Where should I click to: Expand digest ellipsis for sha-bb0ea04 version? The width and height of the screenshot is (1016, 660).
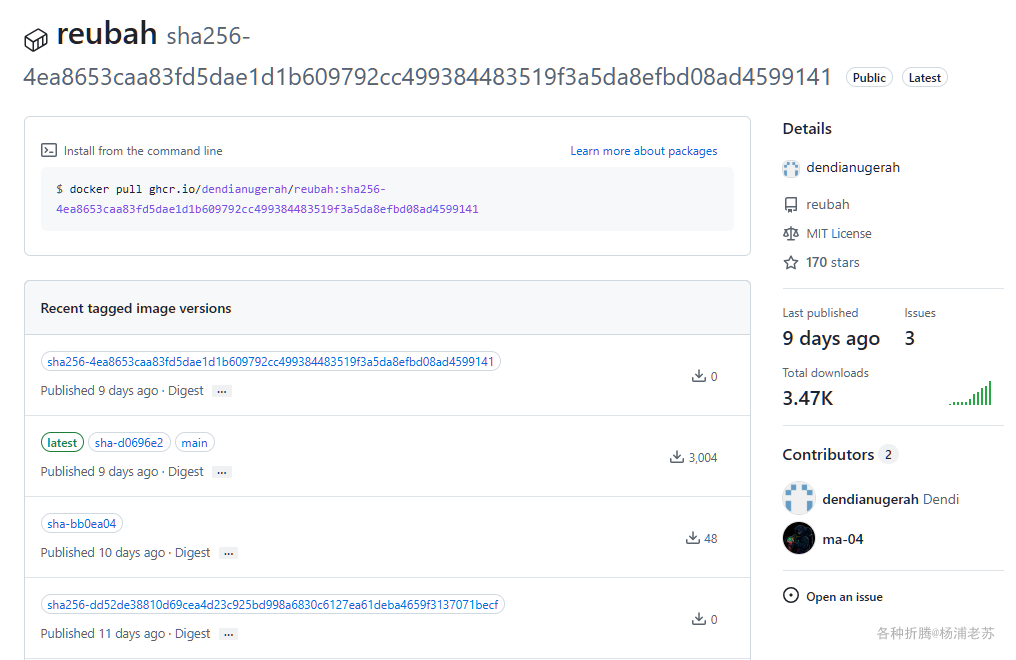[229, 553]
